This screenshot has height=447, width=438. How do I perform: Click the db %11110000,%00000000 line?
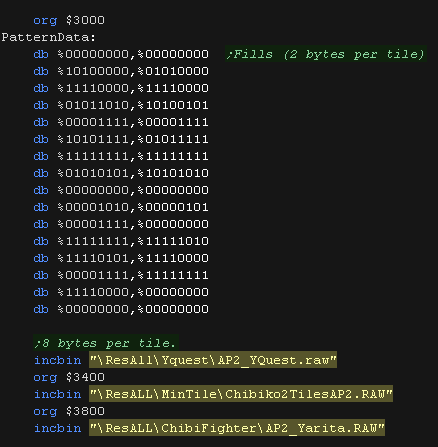pyautogui.click(x=121, y=292)
